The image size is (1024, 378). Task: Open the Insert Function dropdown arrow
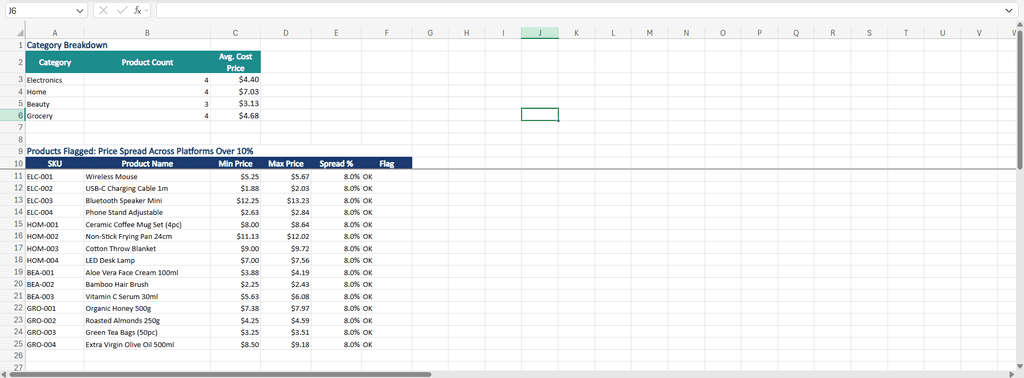[147, 10]
